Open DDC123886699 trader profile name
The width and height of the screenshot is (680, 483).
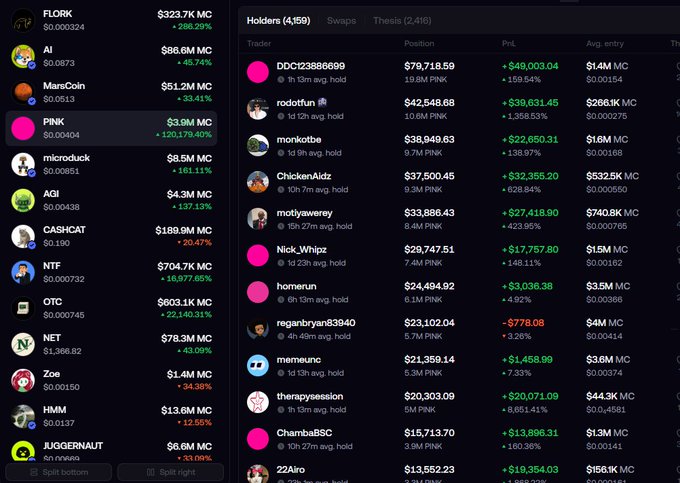click(311, 66)
